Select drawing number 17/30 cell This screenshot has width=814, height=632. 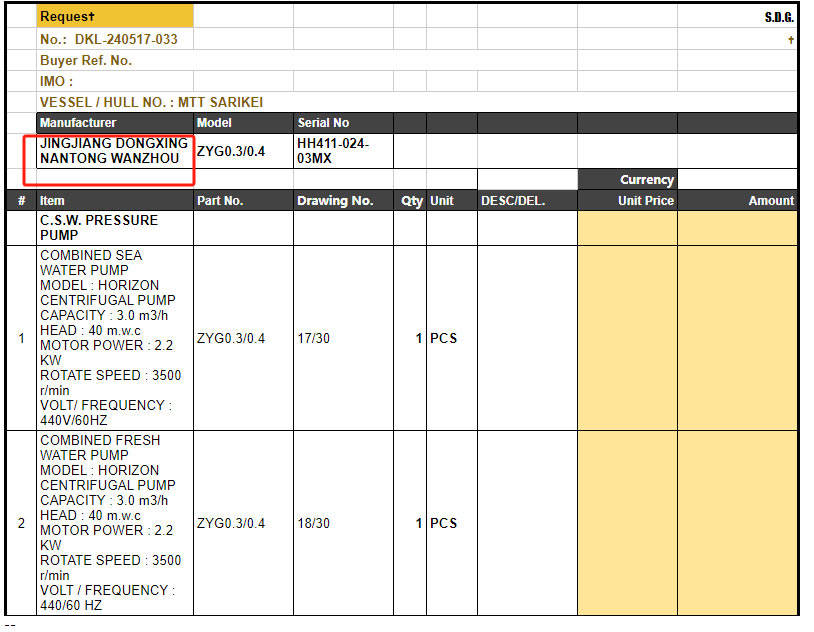(x=342, y=338)
